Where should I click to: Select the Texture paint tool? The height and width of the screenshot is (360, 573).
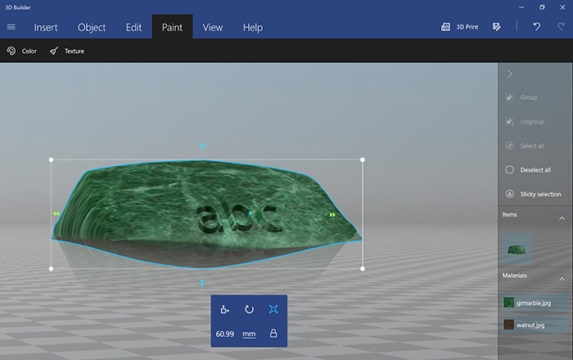pos(67,51)
